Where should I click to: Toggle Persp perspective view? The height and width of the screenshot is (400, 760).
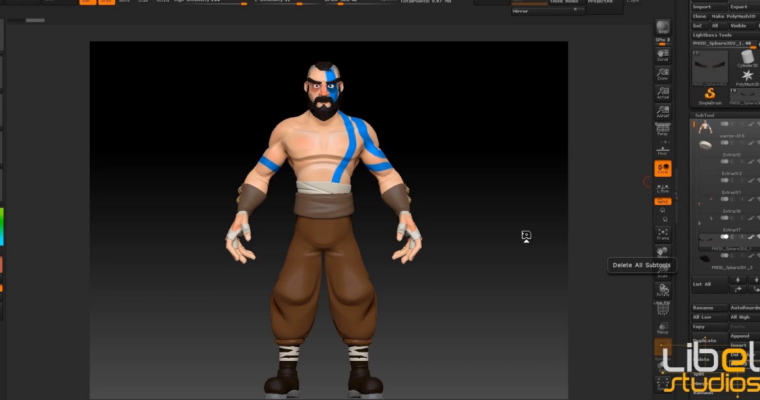(663, 129)
